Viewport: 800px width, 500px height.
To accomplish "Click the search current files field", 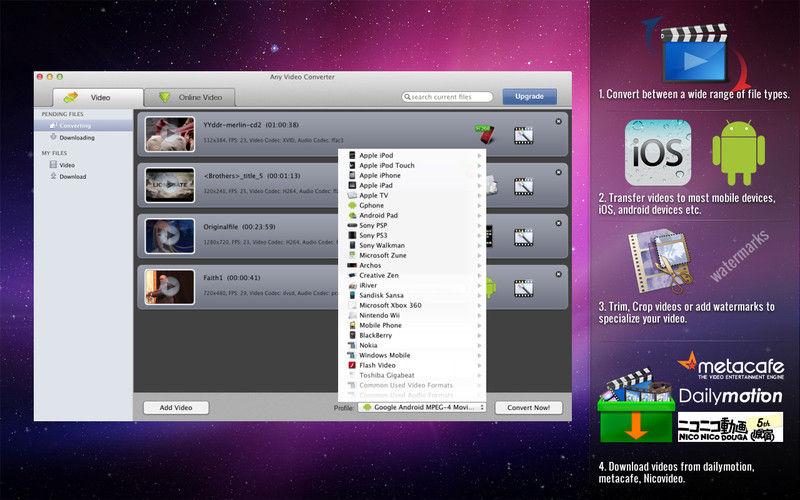I will click(x=447, y=97).
